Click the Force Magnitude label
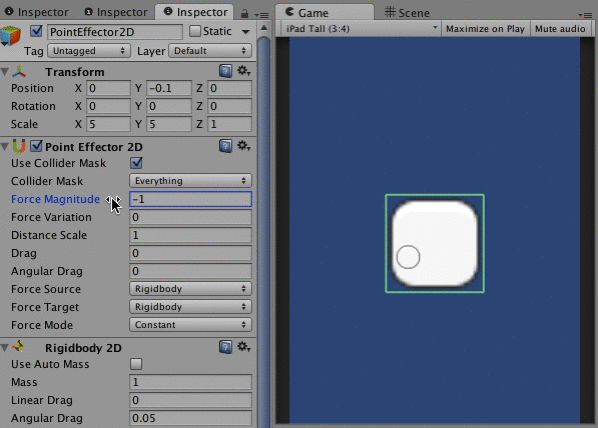The image size is (598, 428). pos(55,199)
